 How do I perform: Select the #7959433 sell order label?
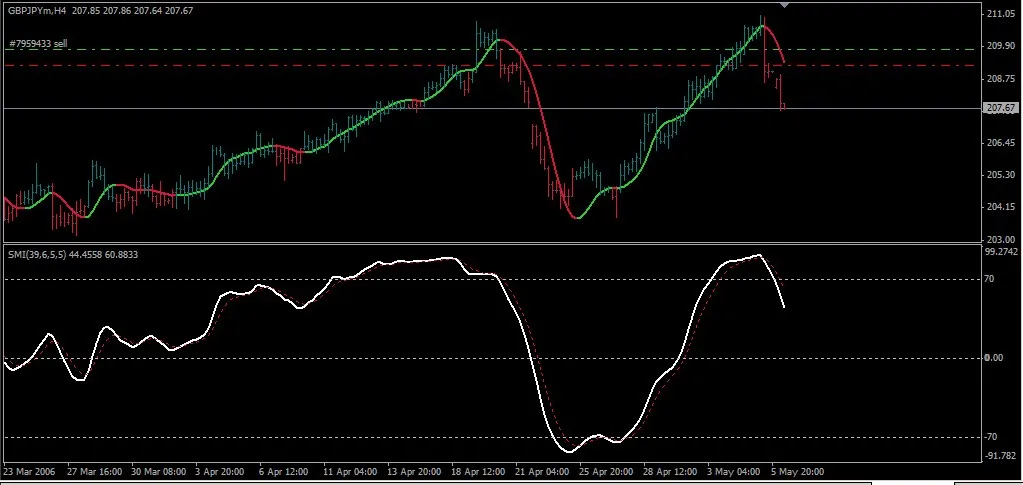click(x=38, y=44)
